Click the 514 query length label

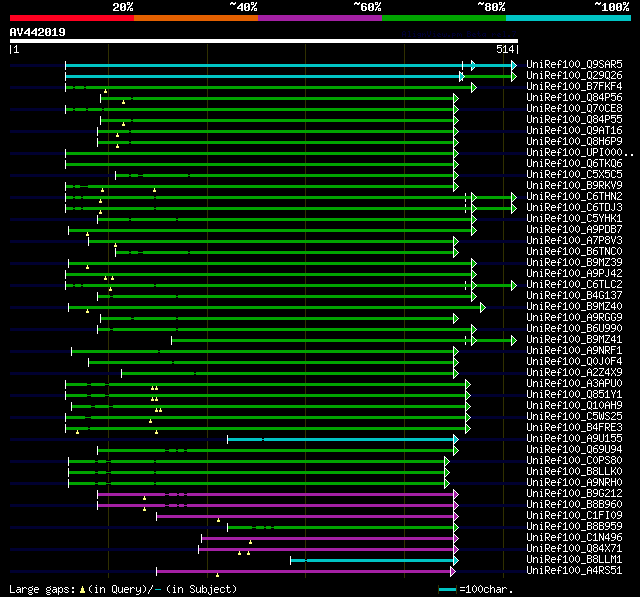pos(505,49)
